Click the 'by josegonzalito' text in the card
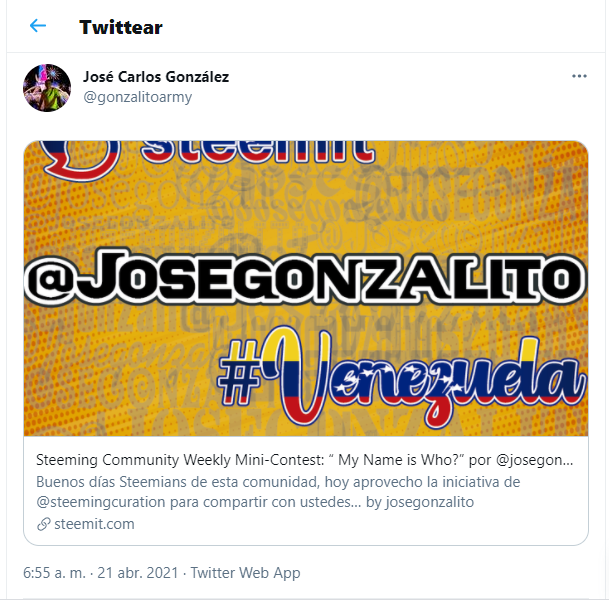609x603 pixels. click(x=420, y=502)
